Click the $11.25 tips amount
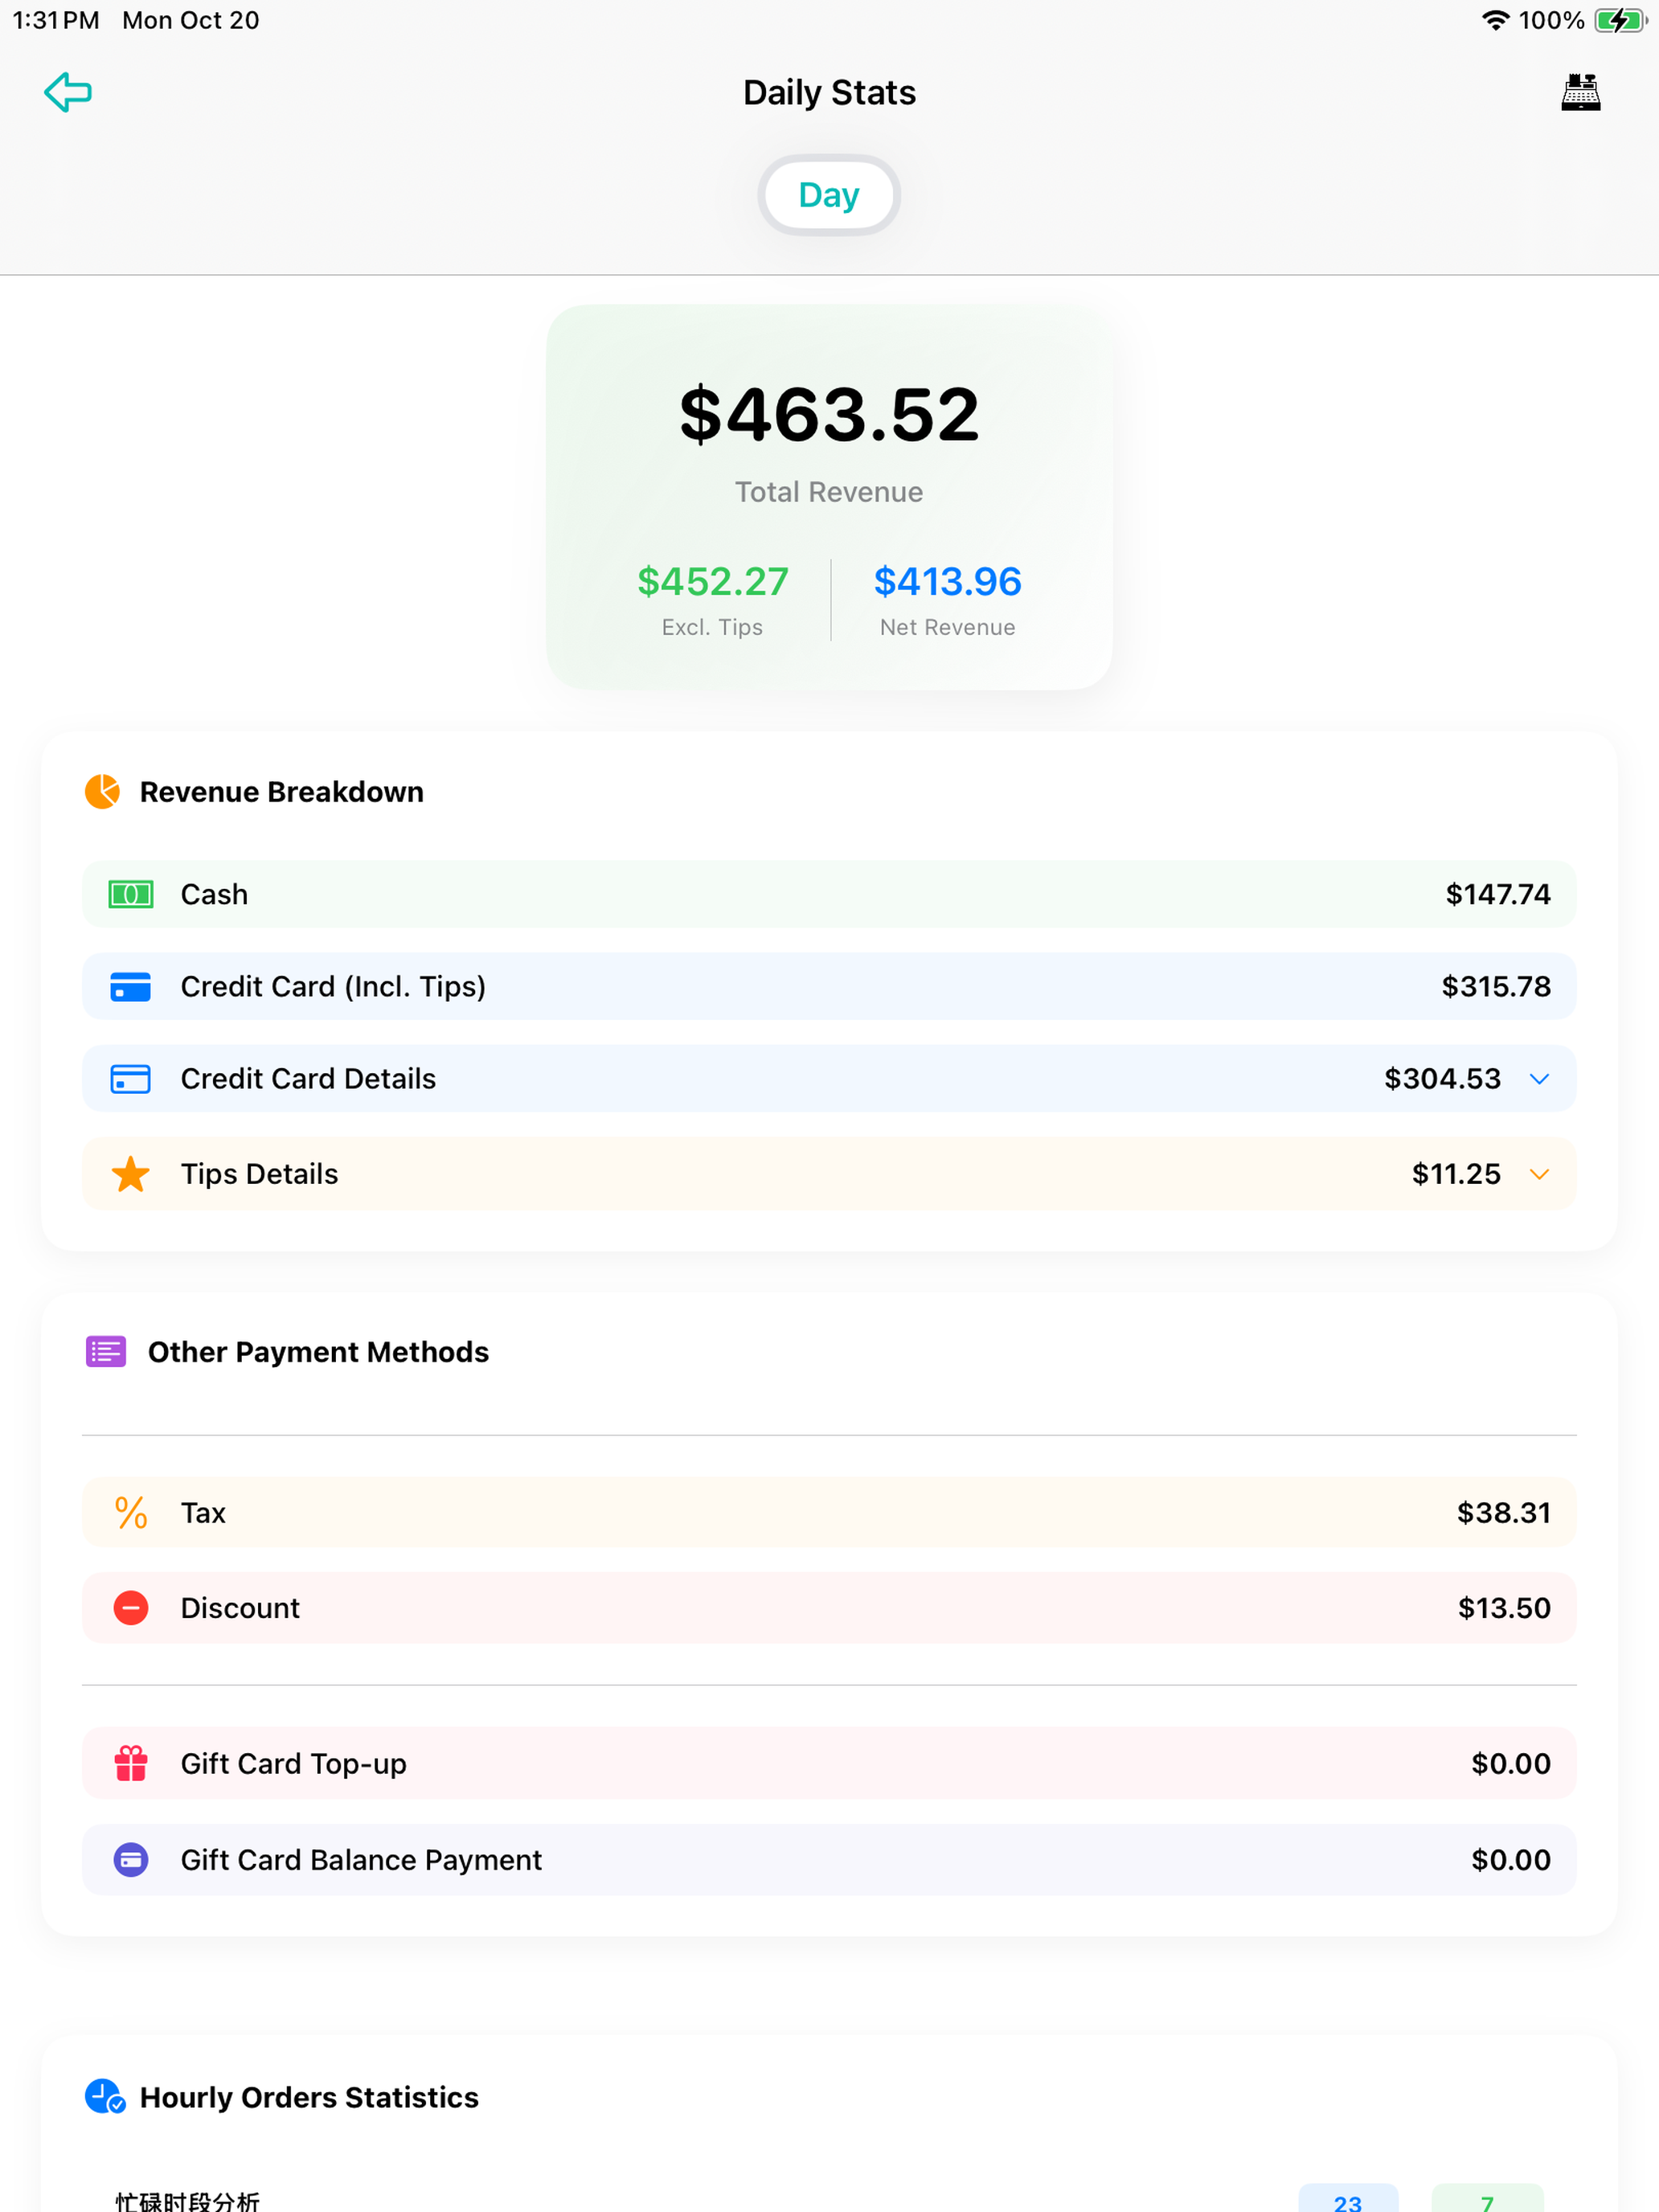The image size is (1659, 2212). pos(1456,1174)
